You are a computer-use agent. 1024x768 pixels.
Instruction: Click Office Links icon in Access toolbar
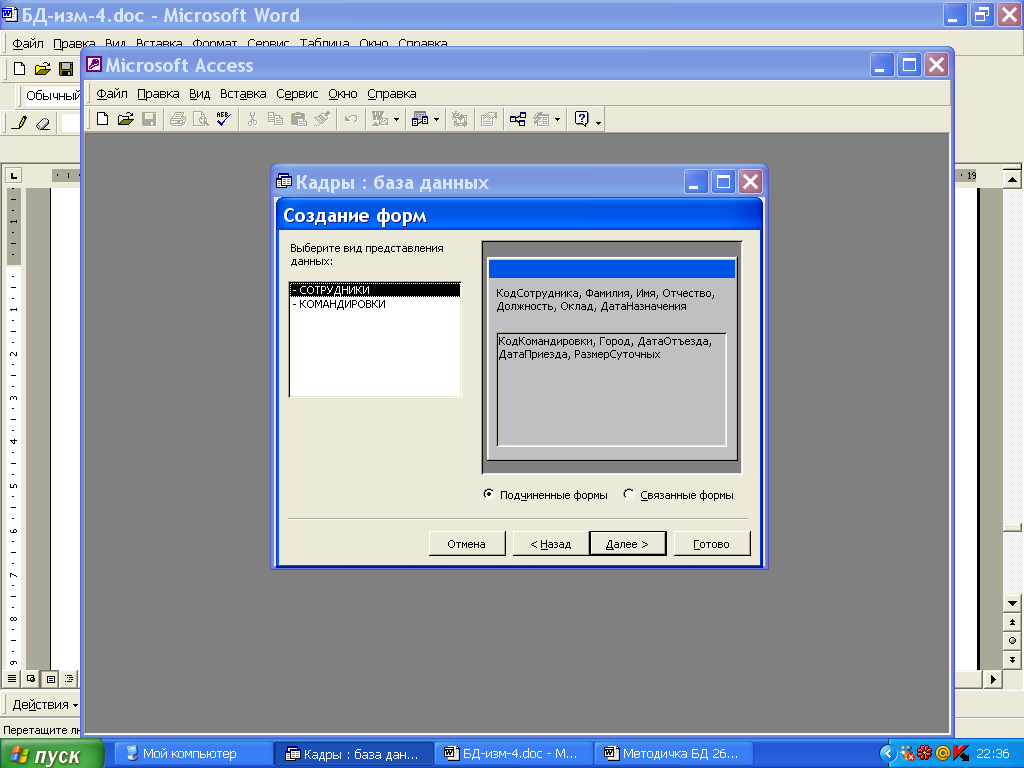click(379, 119)
